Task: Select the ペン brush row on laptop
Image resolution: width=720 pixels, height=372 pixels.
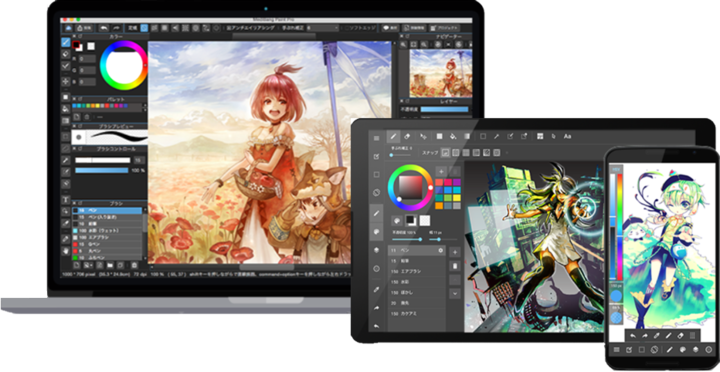Action: tap(107, 210)
